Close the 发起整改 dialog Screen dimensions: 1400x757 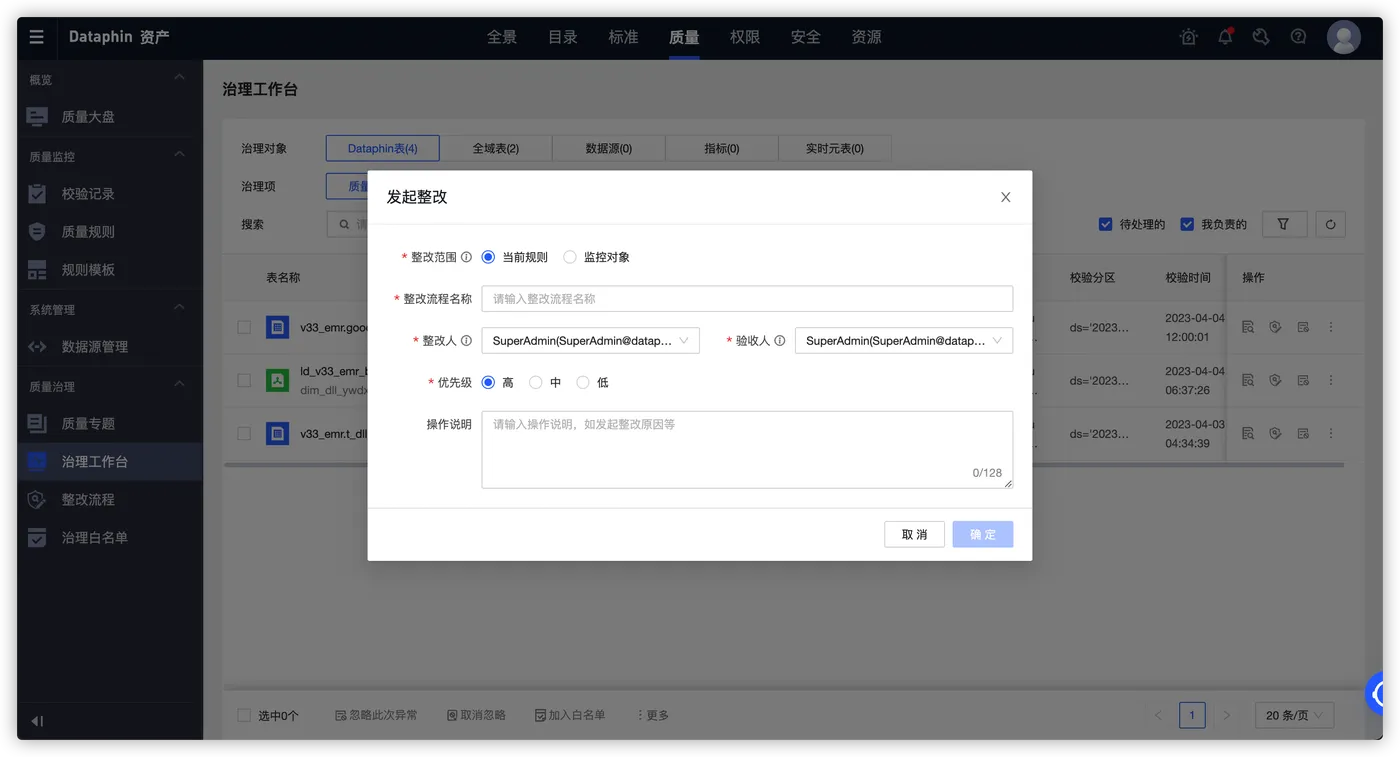(x=1006, y=198)
